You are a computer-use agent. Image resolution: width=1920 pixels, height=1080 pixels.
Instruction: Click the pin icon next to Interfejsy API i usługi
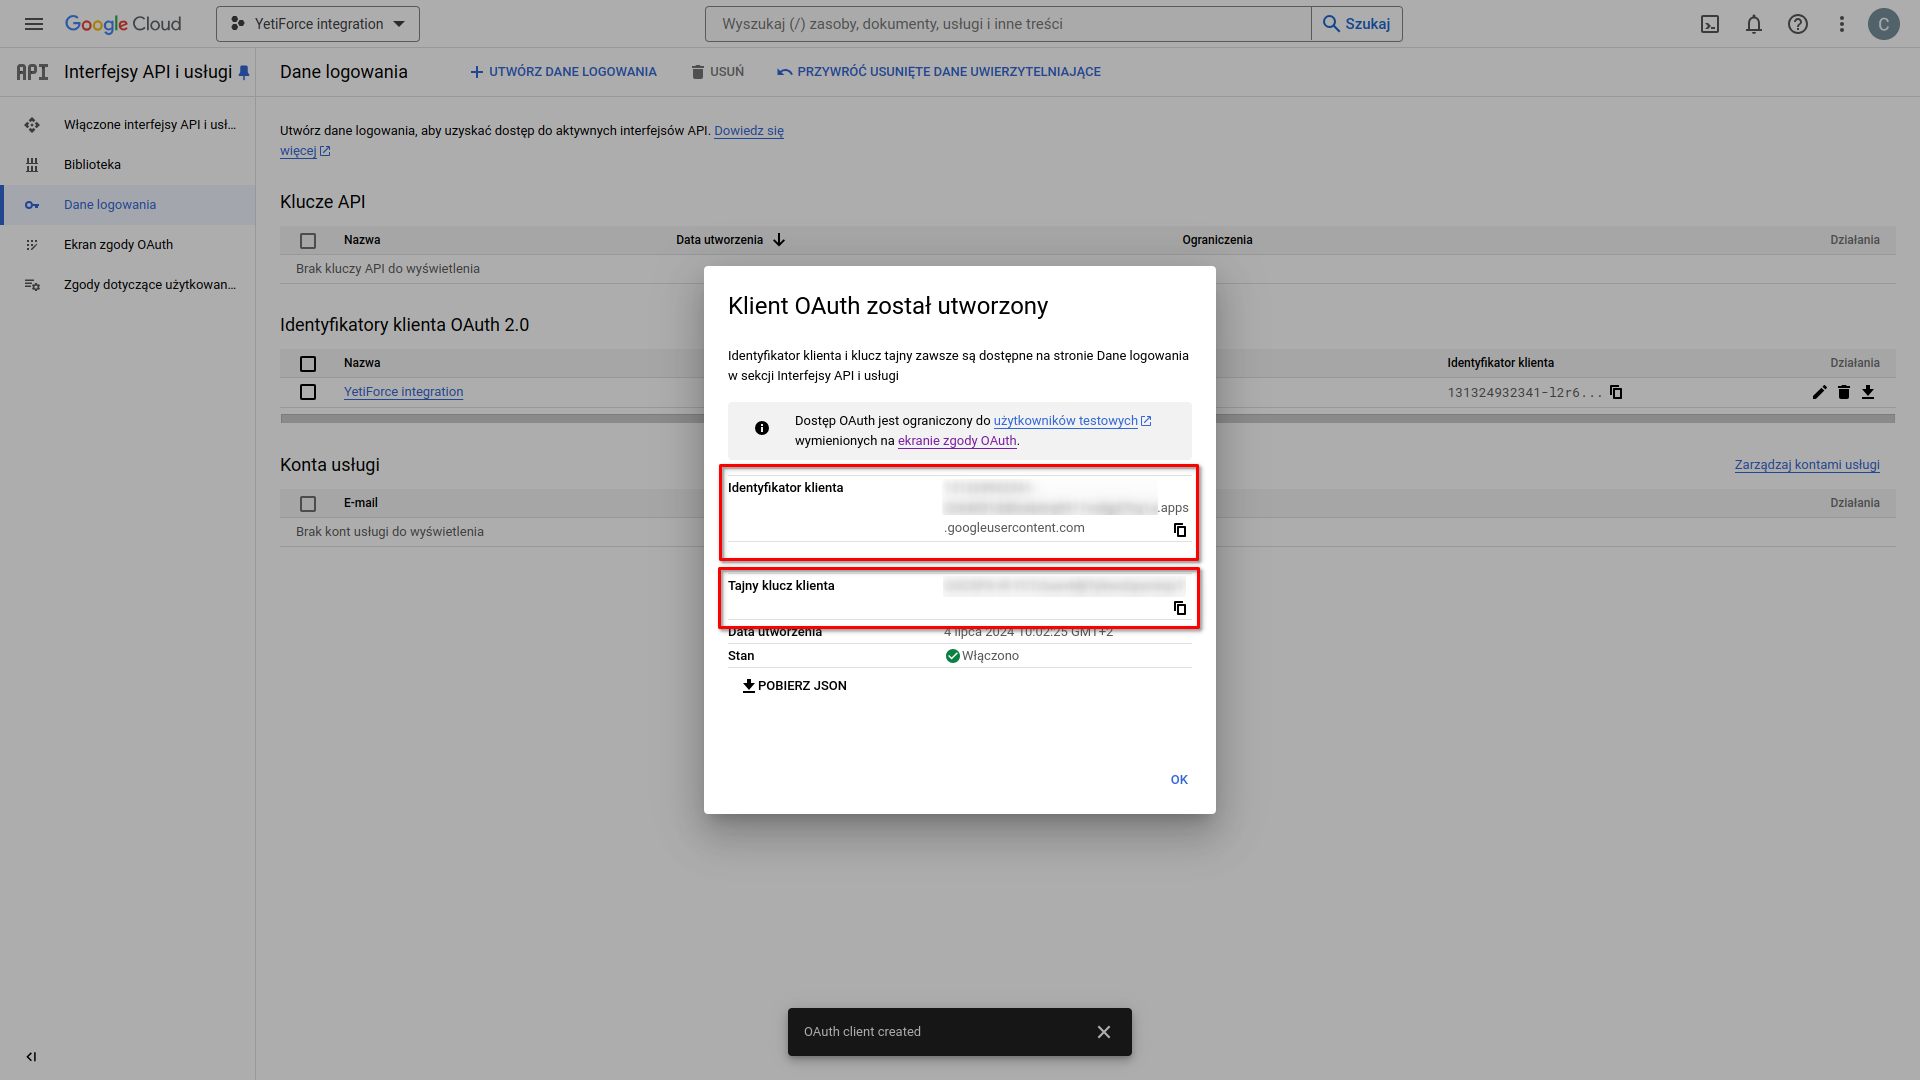(244, 72)
